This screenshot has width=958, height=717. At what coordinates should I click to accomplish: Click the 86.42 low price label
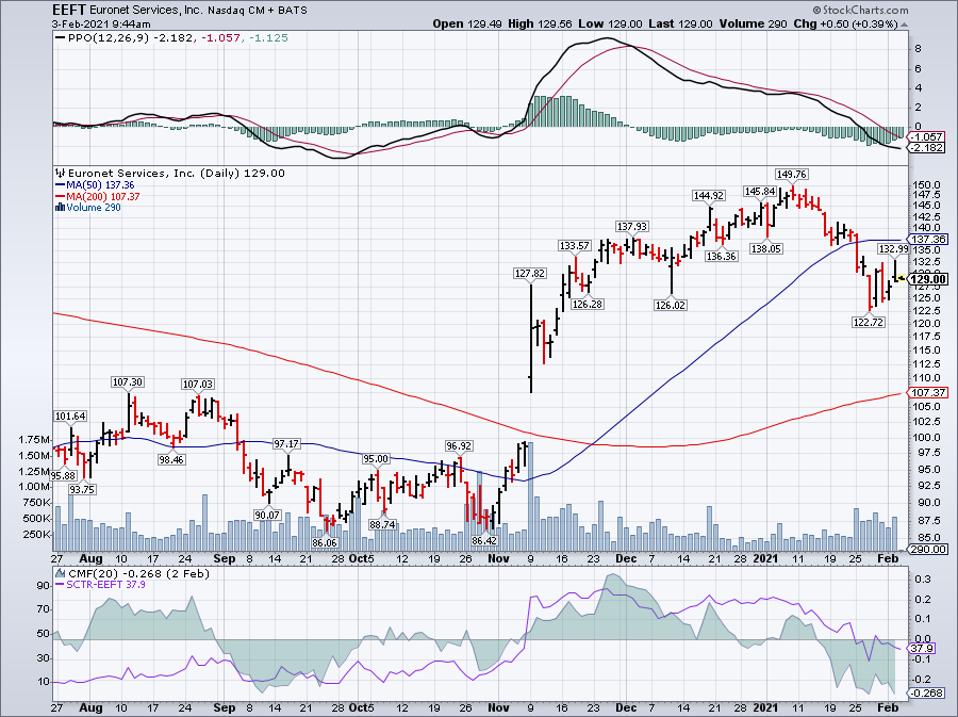[484, 540]
